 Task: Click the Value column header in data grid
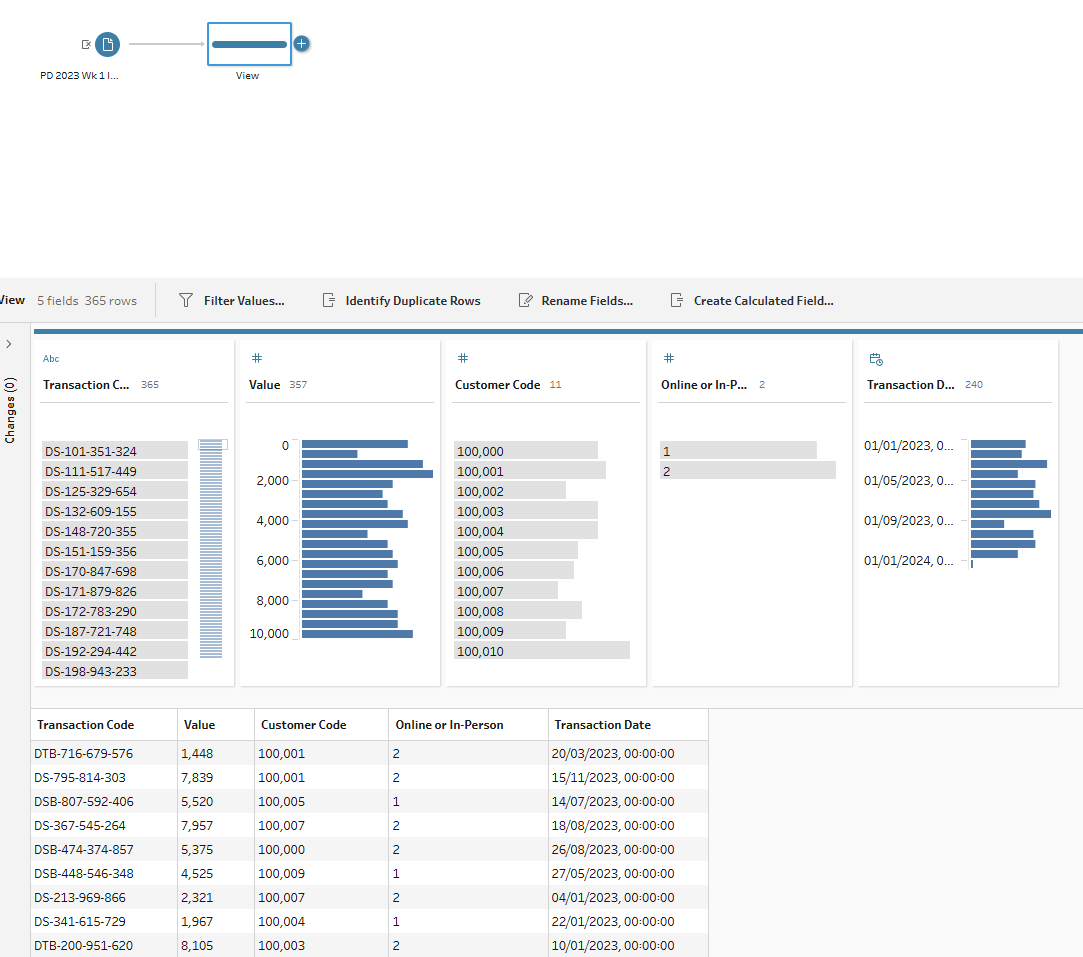199,725
